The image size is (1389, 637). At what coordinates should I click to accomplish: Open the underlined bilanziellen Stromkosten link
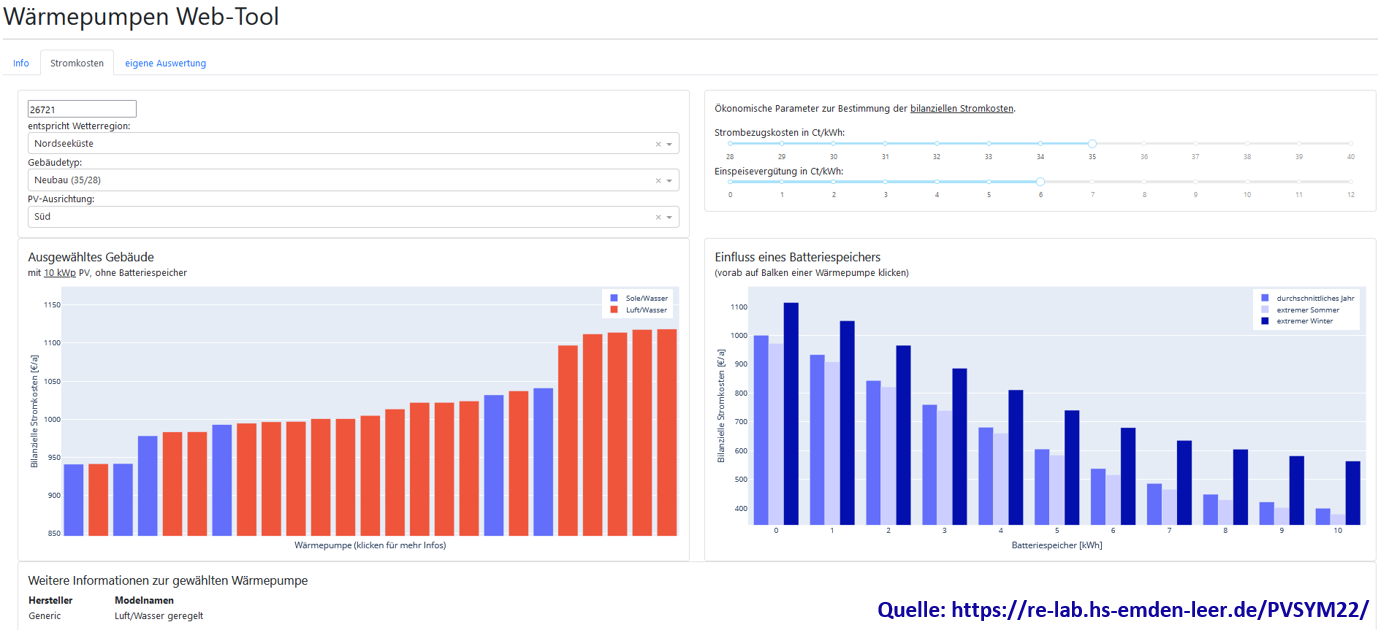tap(961, 109)
